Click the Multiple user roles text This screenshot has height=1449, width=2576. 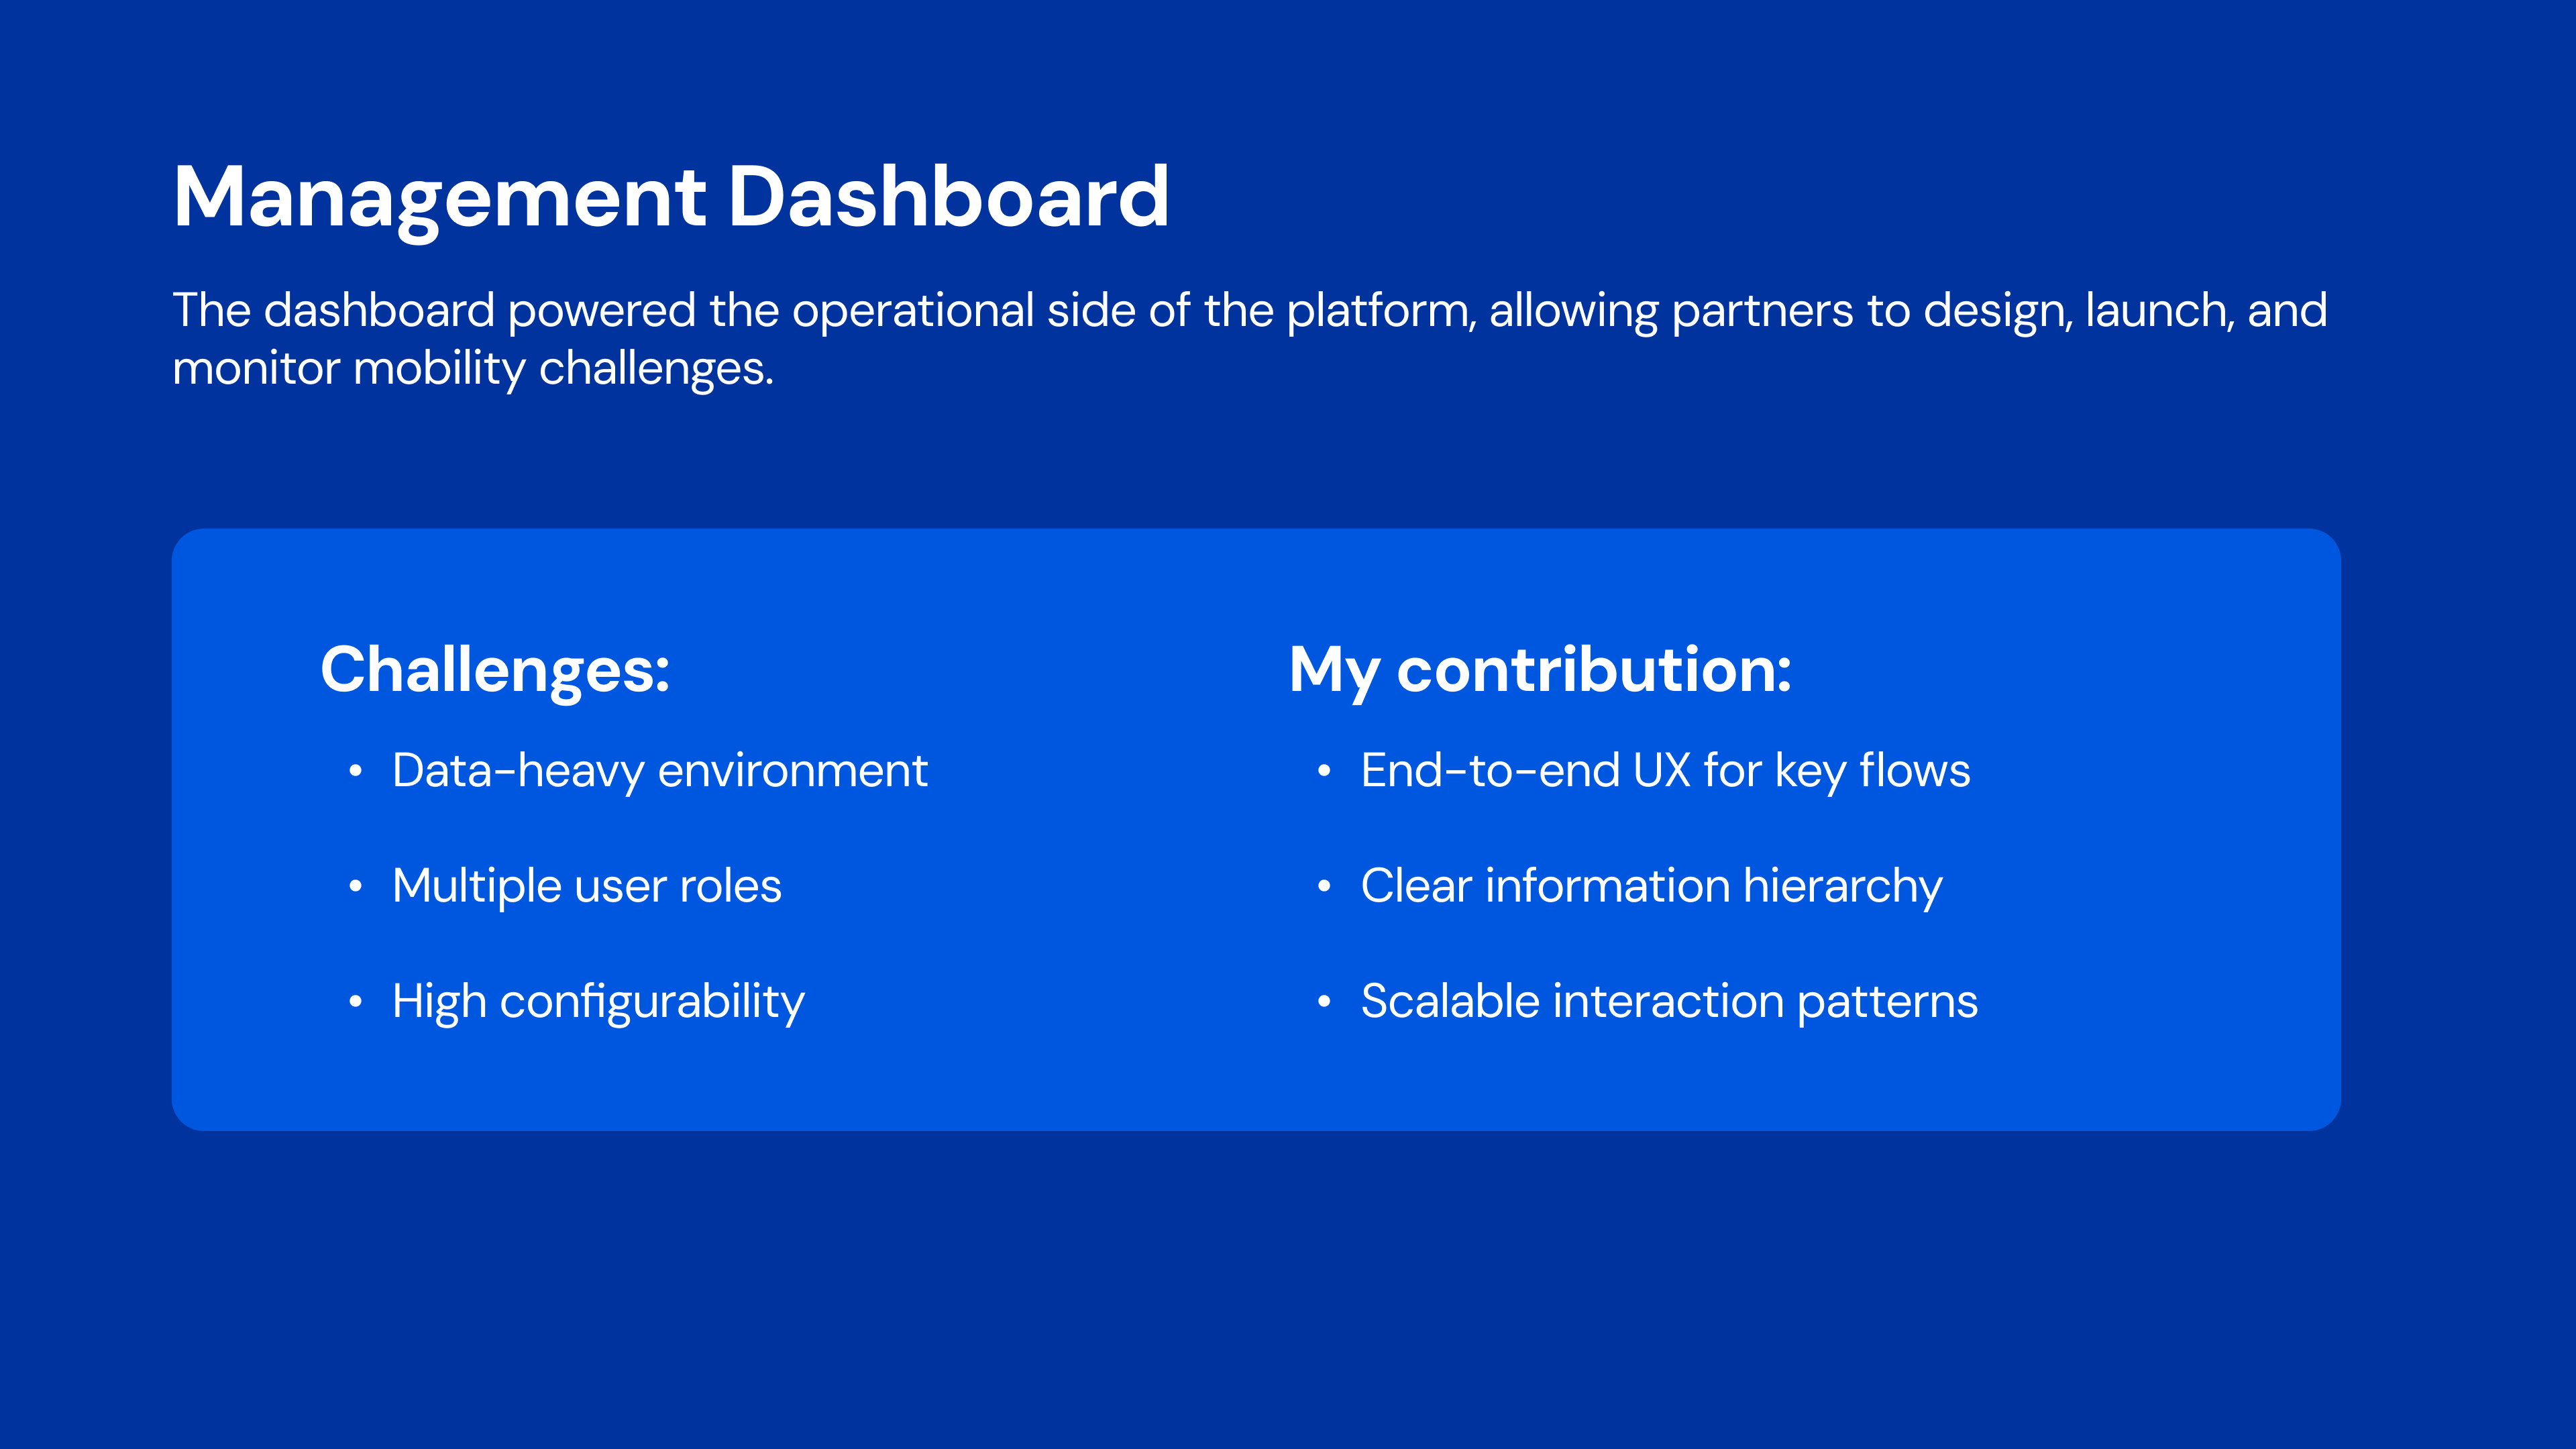click(586, 886)
